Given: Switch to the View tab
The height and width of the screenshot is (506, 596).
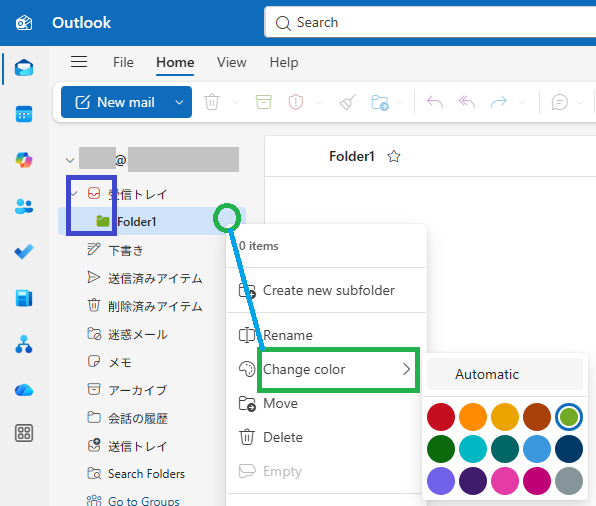Looking at the screenshot, I should click(231, 62).
